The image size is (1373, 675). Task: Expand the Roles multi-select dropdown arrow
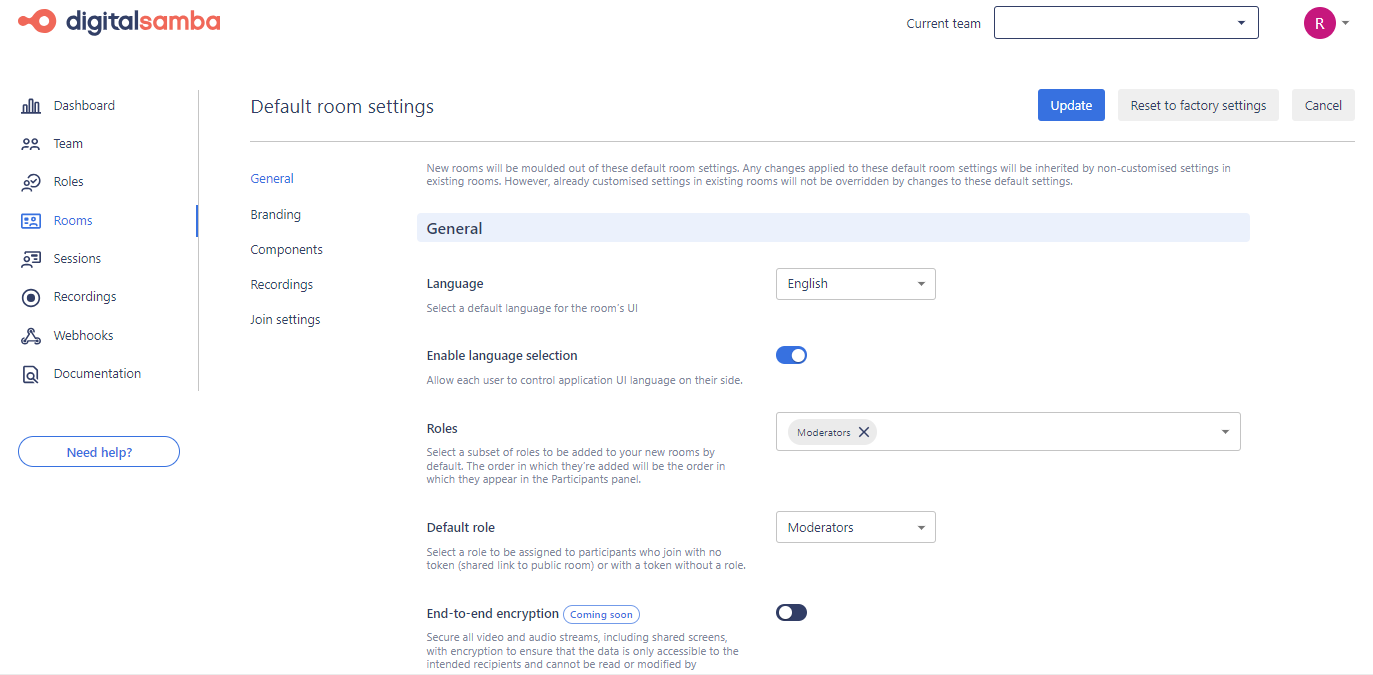tap(1225, 432)
